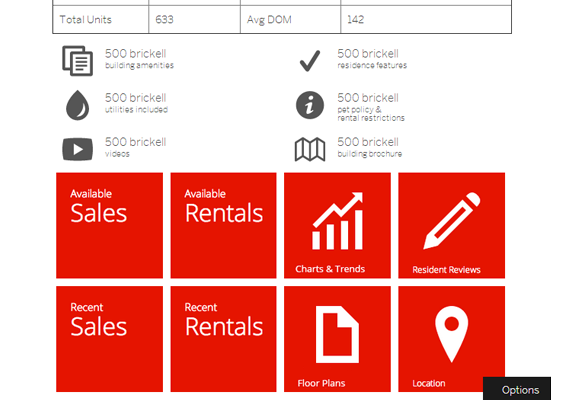
Task: Open the Charts & Trends graph tile
Action: 337,225
